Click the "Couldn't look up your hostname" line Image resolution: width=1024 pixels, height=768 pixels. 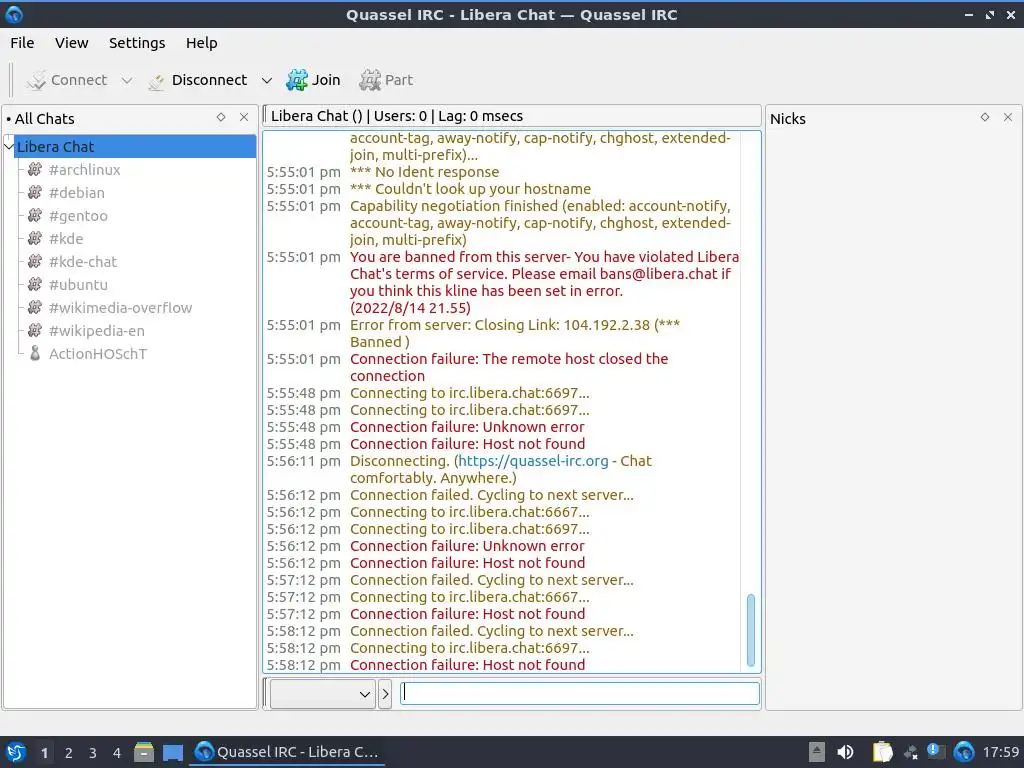pos(470,189)
